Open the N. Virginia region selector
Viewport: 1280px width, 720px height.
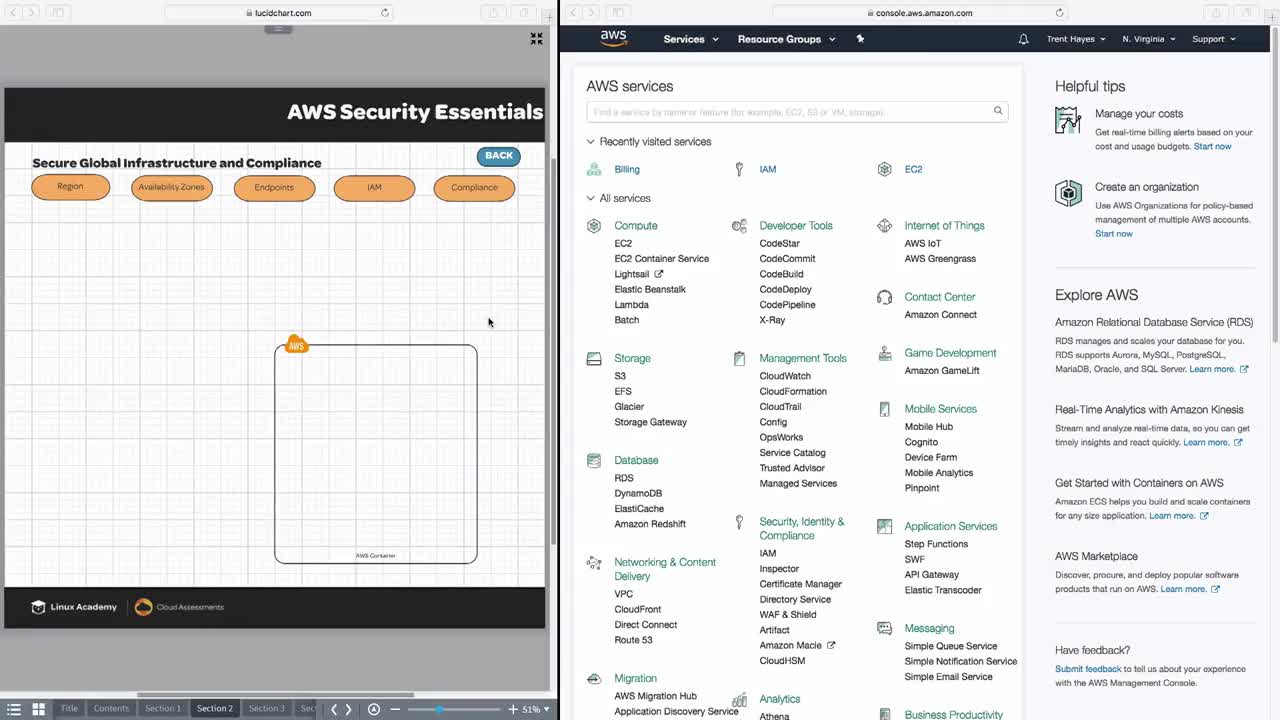click(x=1149, y=39)
